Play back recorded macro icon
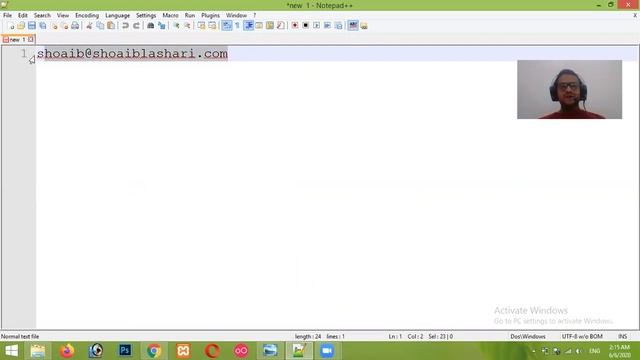 316,26
